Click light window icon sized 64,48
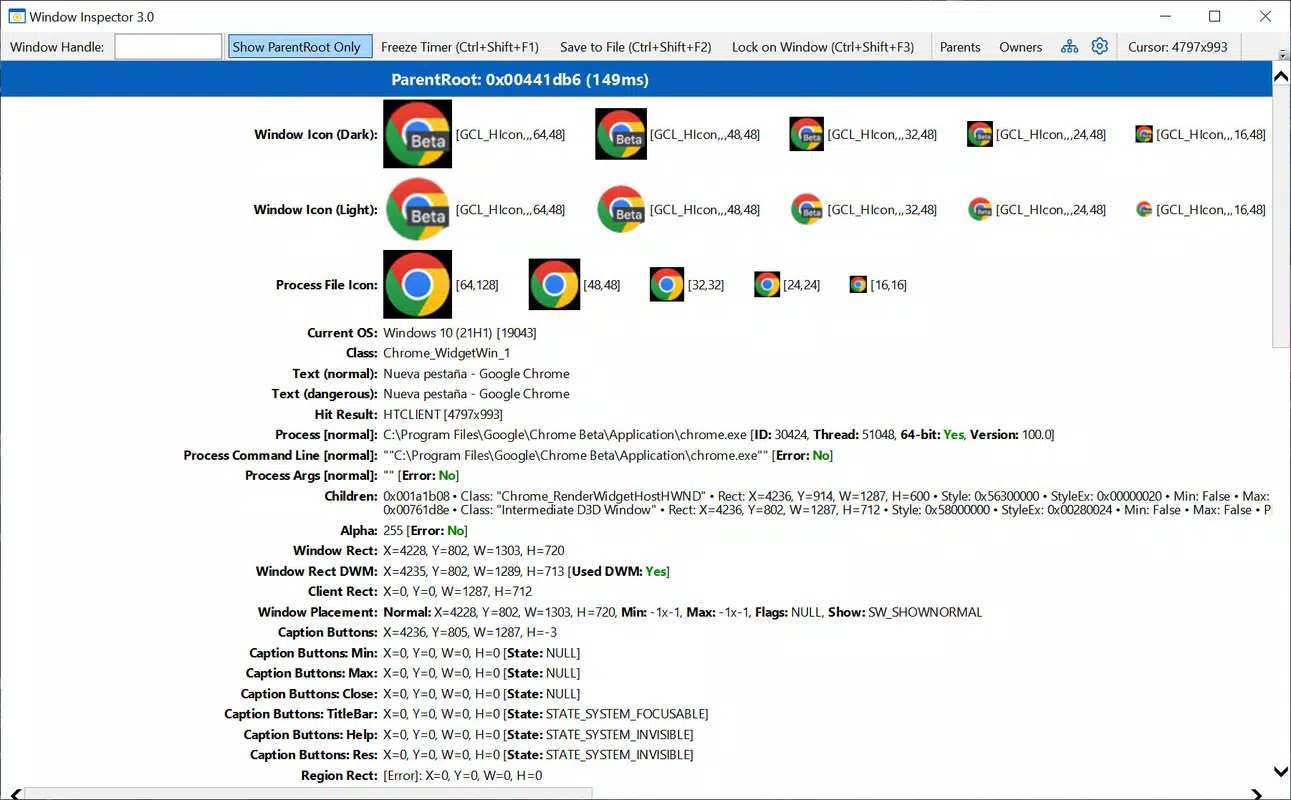The height and width of the screenshot is (800, 1291). click(418, 209)
